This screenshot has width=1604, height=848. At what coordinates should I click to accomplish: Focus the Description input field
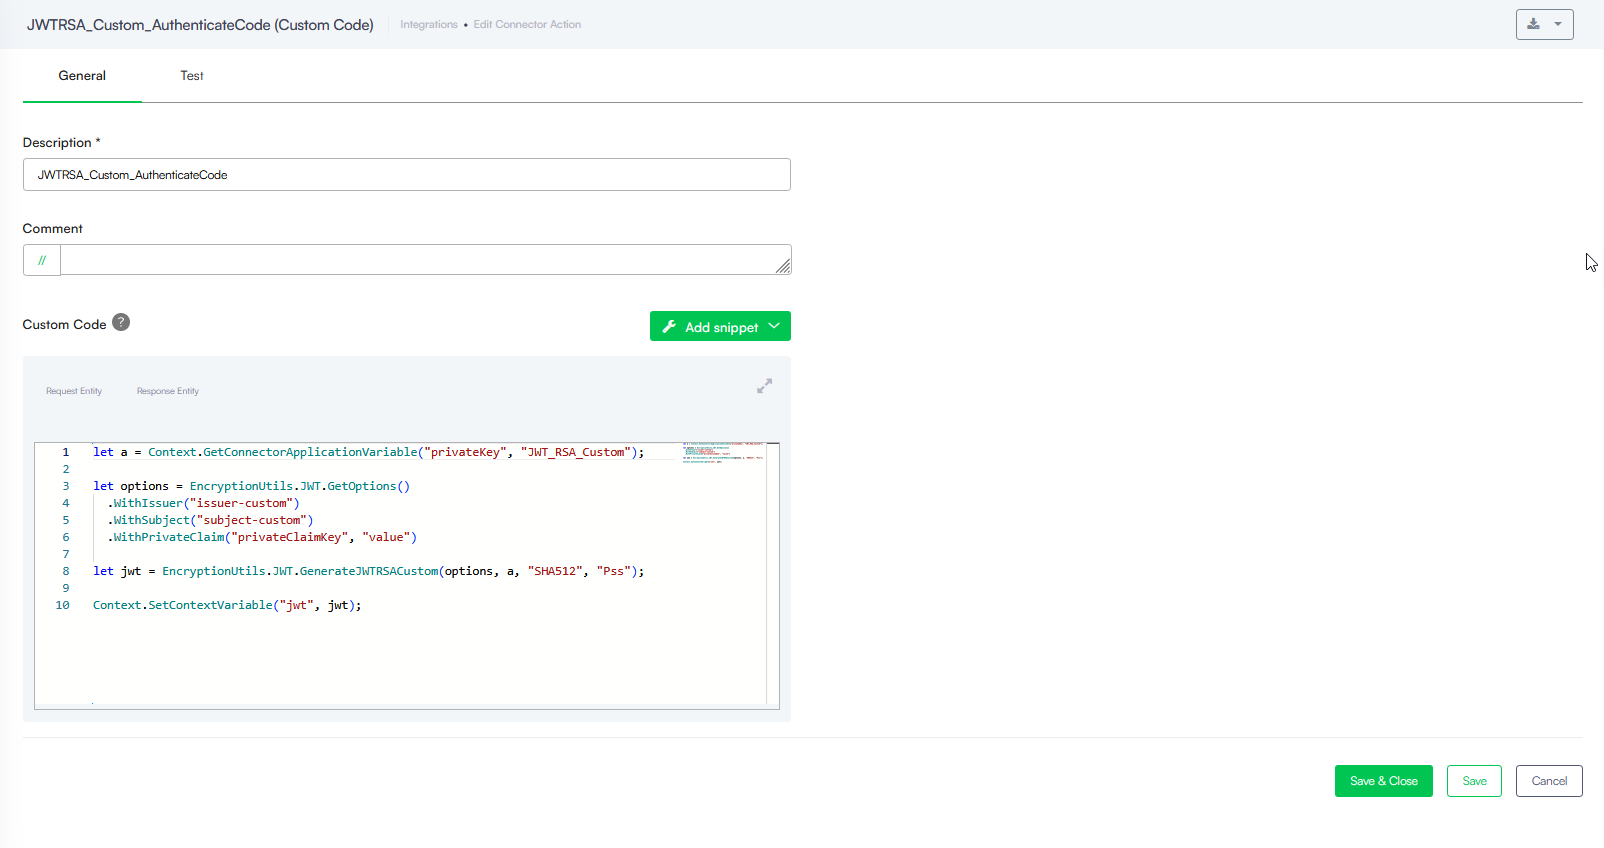click(407, 175)
